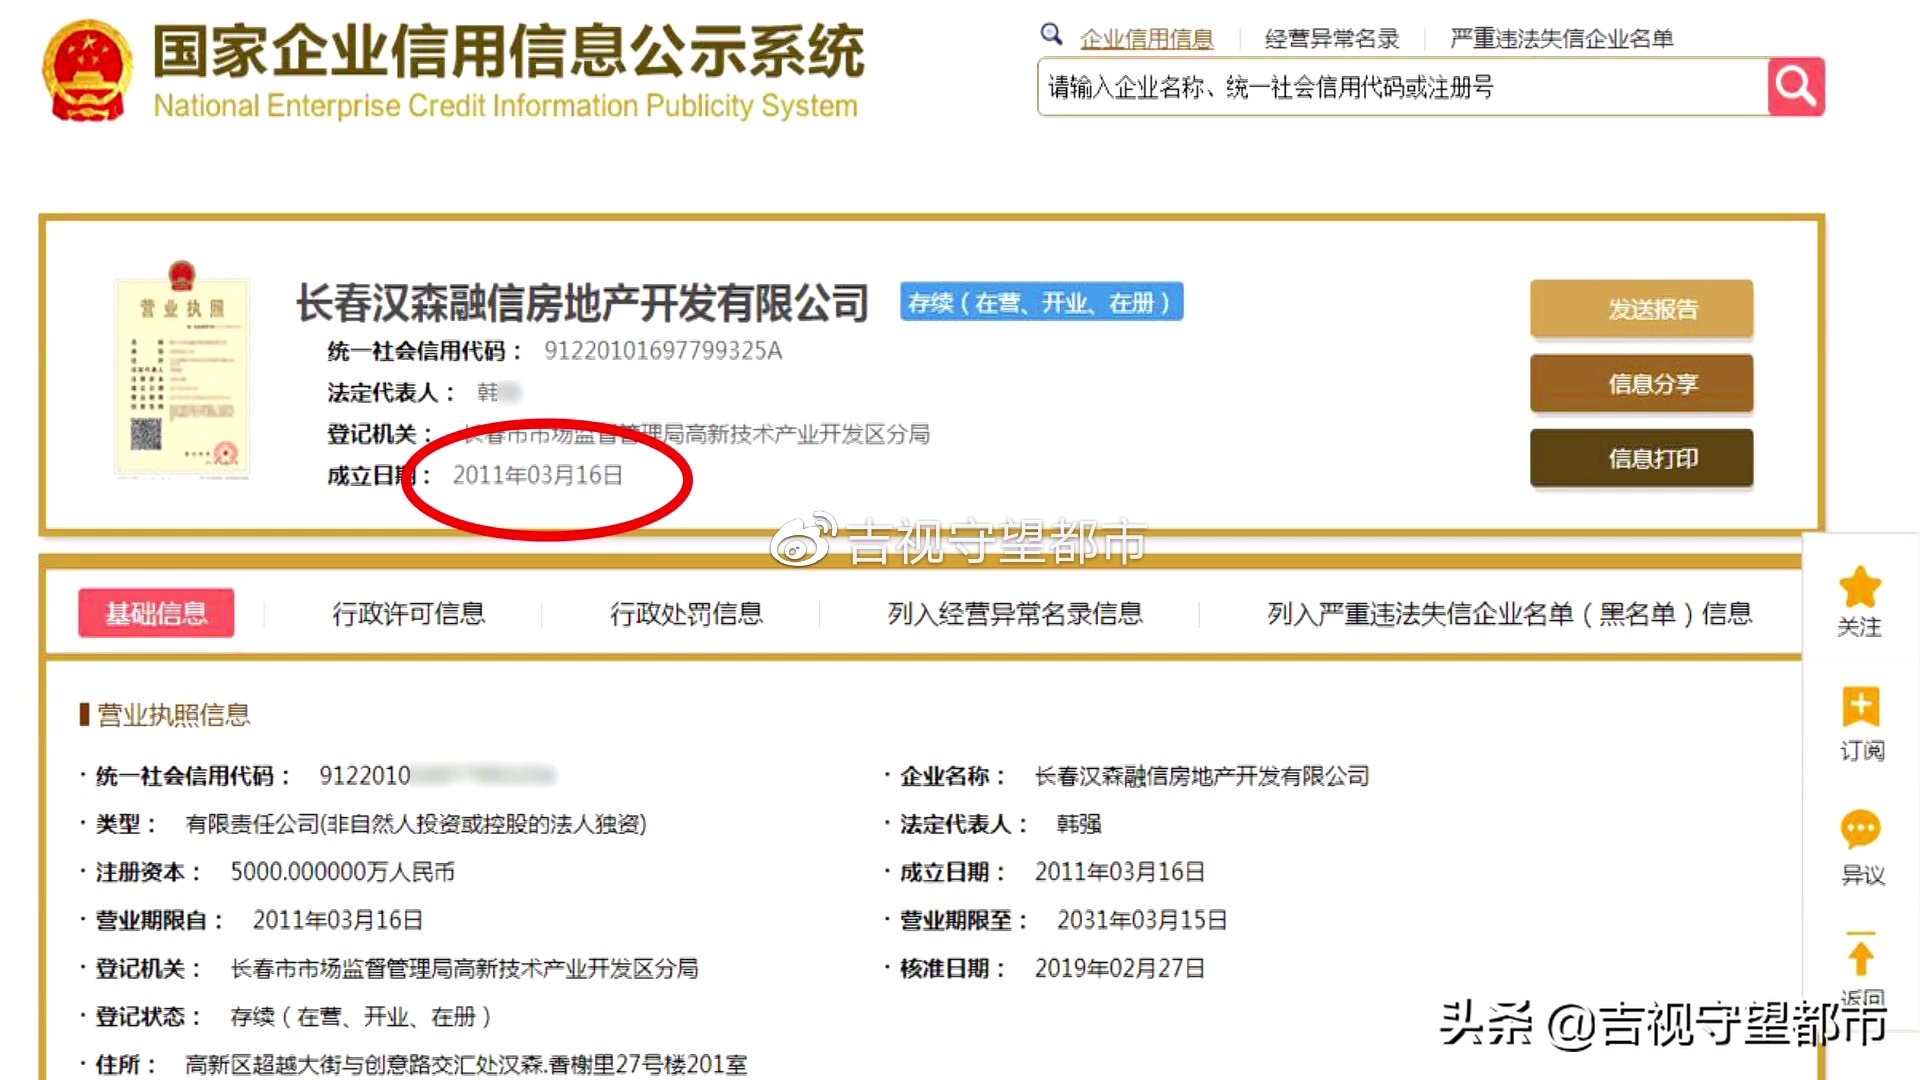The image size is (1920, 1080).
Task: Click the 信息分享 share button
Action: point(1641,384)
